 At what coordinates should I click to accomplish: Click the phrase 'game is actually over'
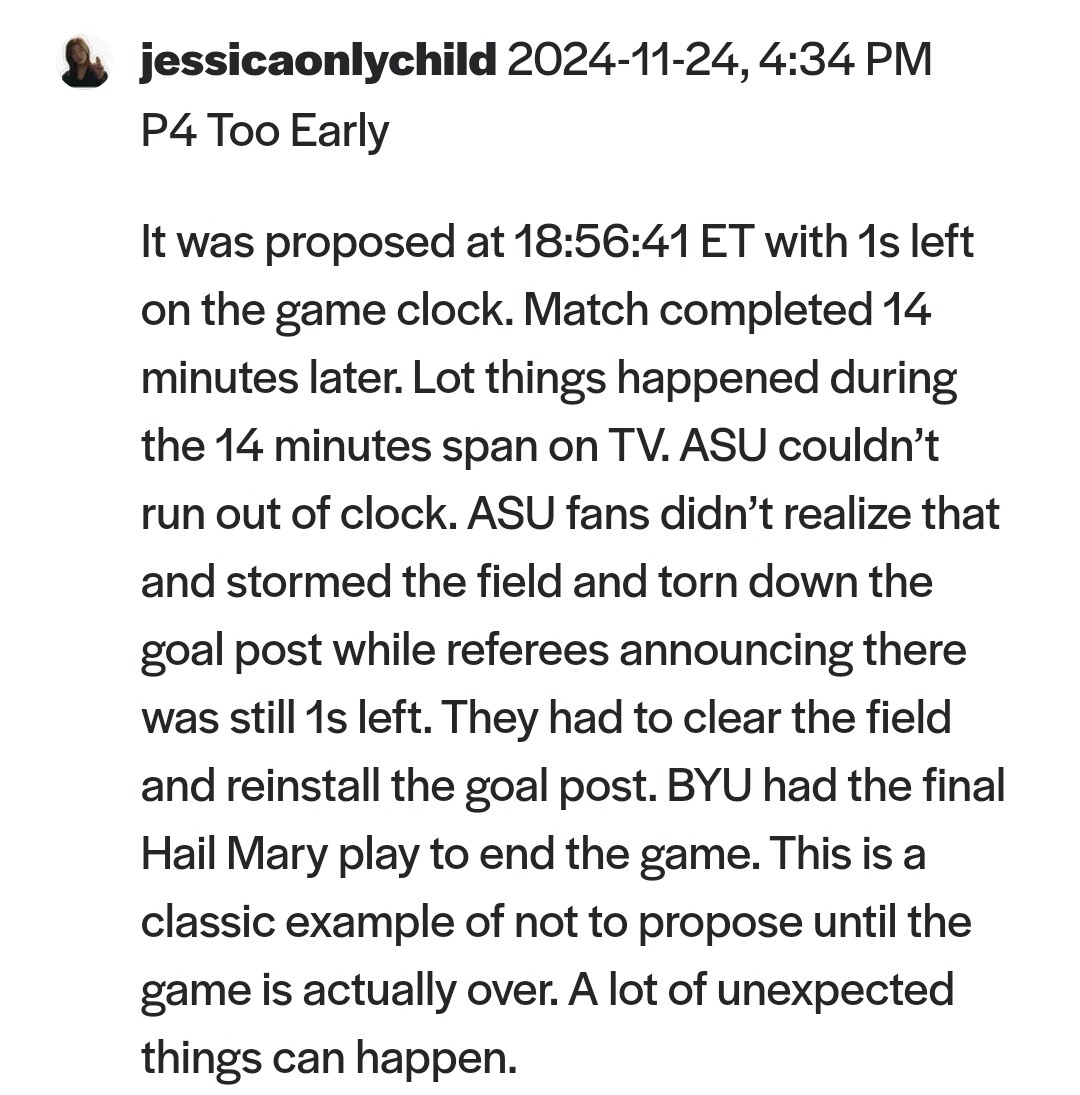[x=349, y=990]
